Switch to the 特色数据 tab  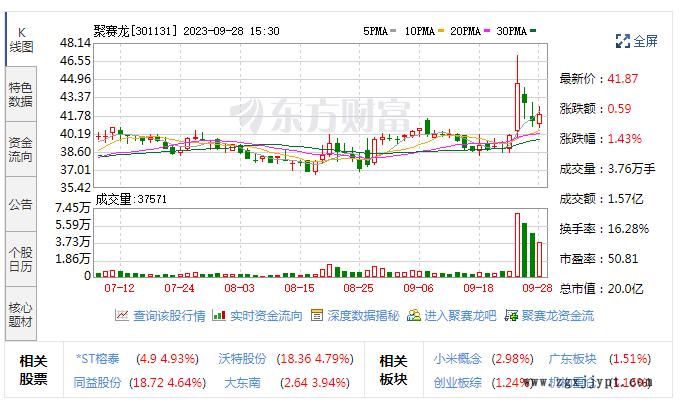click(x=21, y=94)
